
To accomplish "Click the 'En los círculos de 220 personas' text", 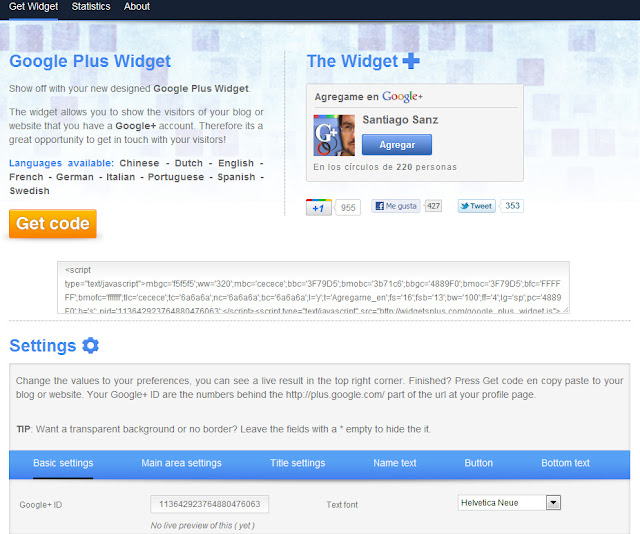I will pos(385,167).
